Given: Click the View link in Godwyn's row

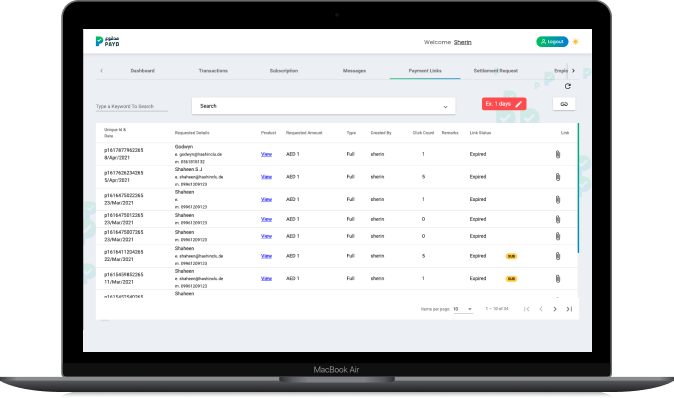Looking at the screenshot, I should [x=266, y=154].
